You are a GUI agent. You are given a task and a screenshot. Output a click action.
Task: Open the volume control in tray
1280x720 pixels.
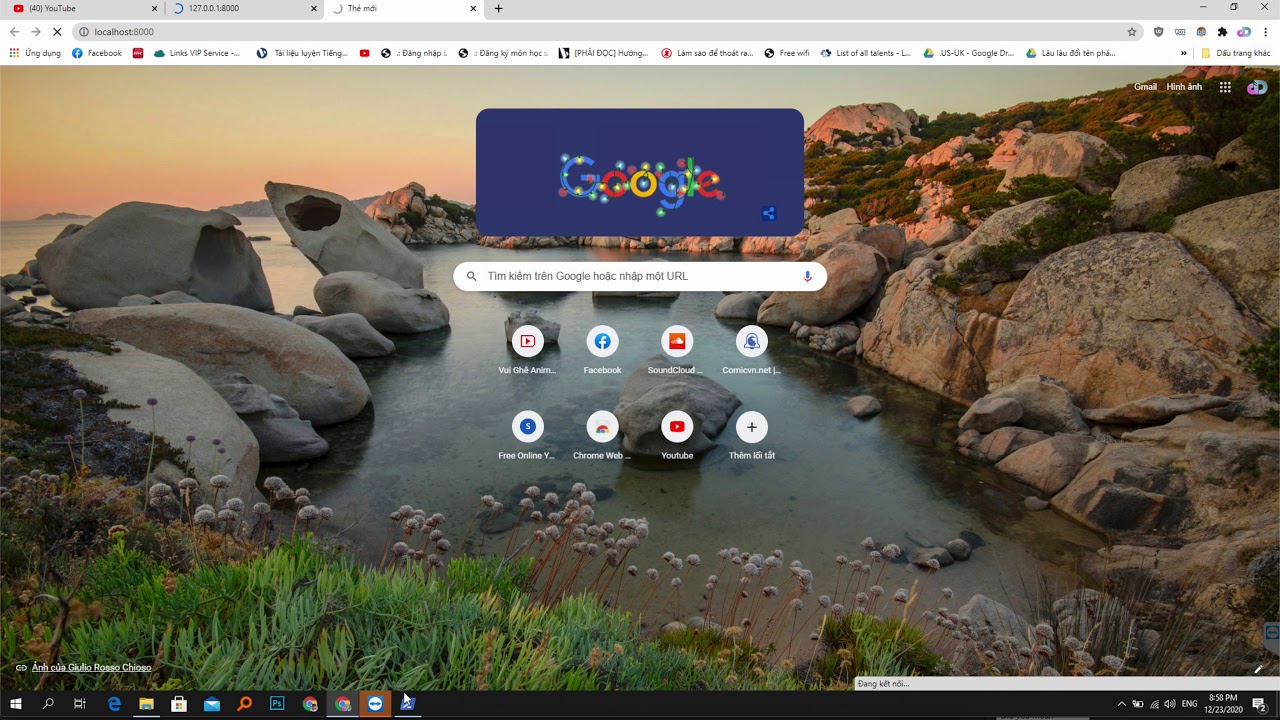coord(1169,704)
